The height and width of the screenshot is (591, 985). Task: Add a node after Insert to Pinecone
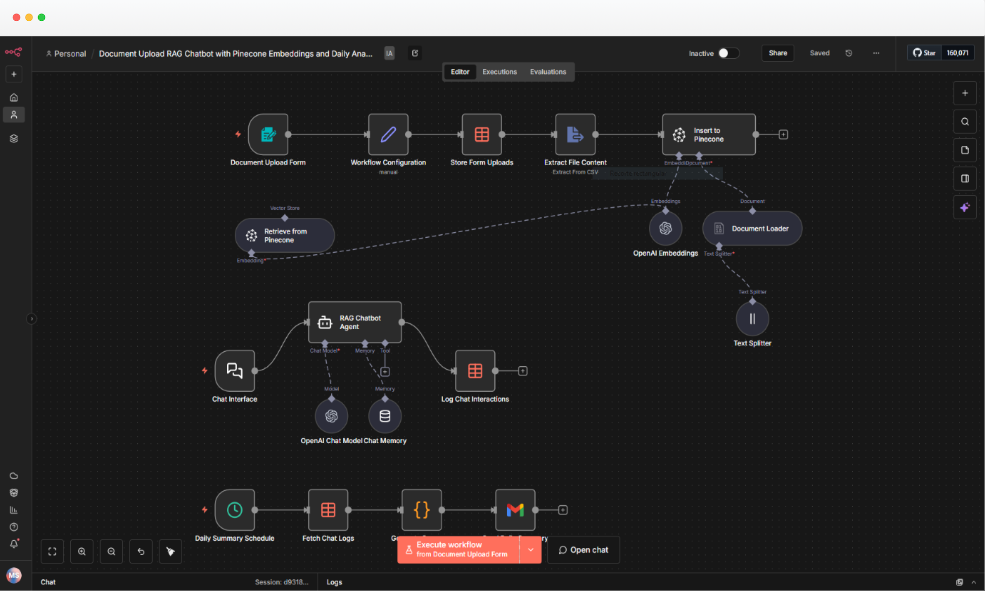point(783,134)
